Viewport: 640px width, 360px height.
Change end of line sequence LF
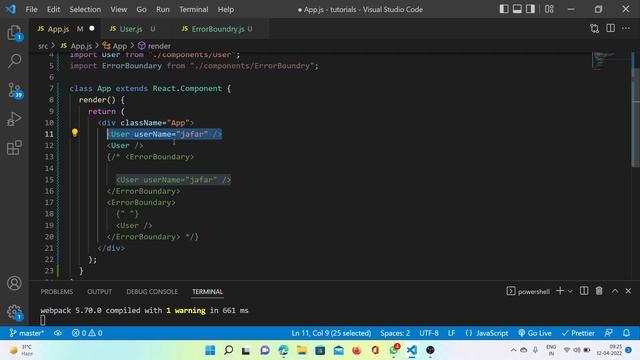tap(451, 333)
